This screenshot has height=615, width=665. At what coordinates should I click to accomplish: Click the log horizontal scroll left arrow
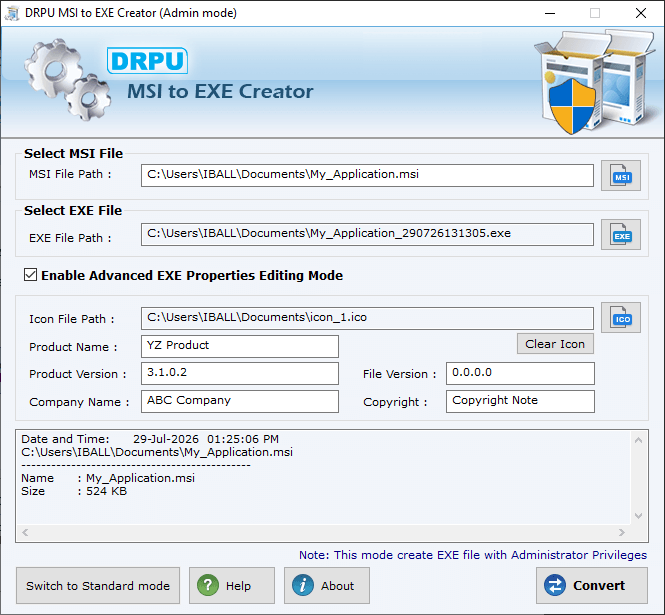(x=25, y=532)
